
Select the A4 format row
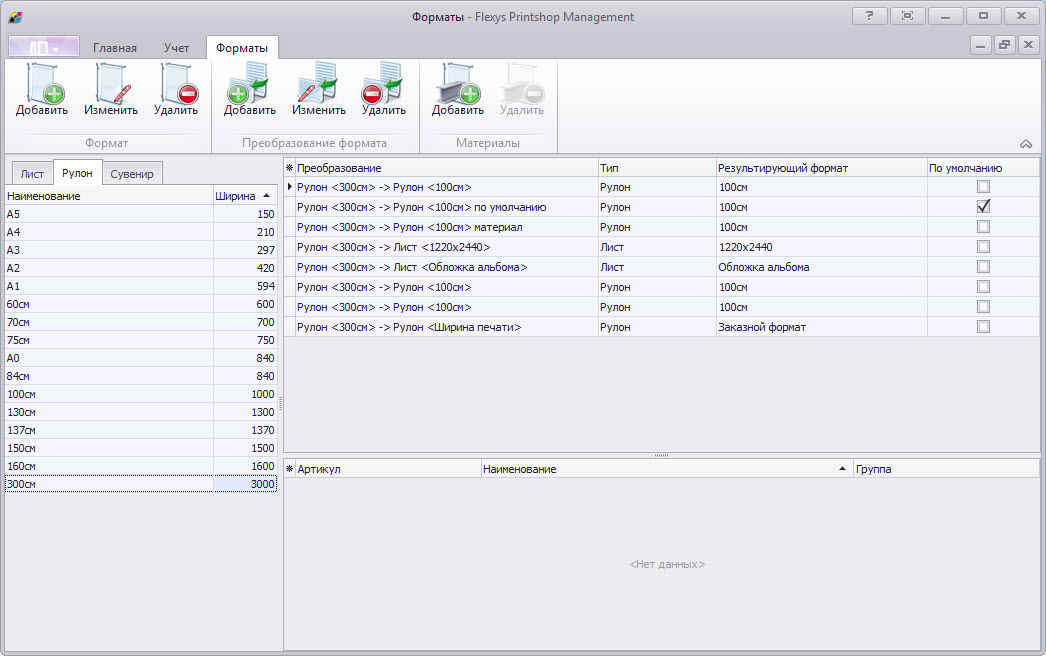[x=141, y=232]
